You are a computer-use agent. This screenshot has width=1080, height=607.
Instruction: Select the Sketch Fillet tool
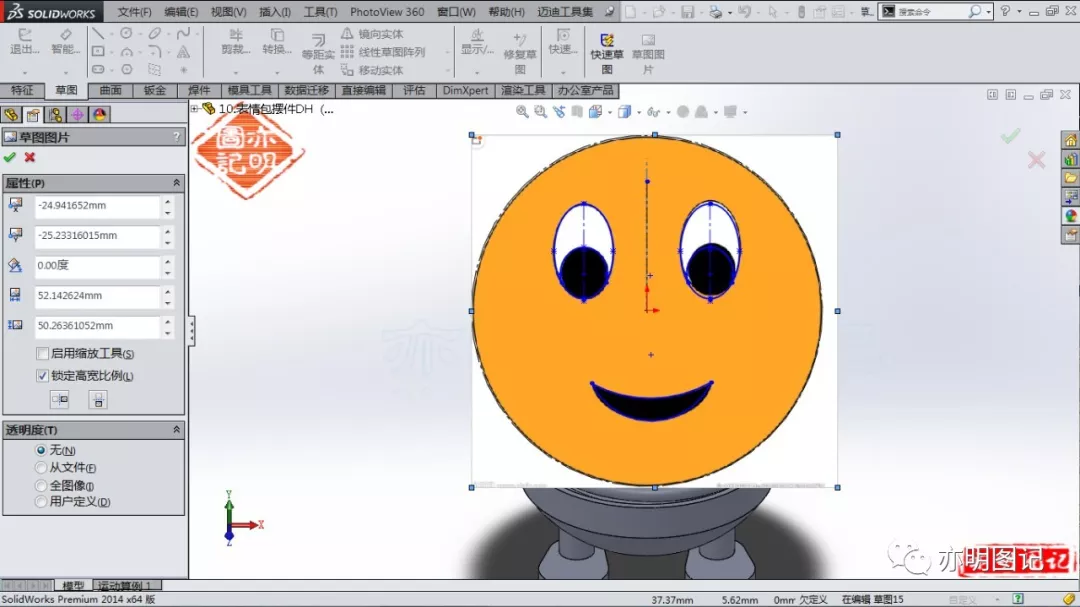[154, 52]
